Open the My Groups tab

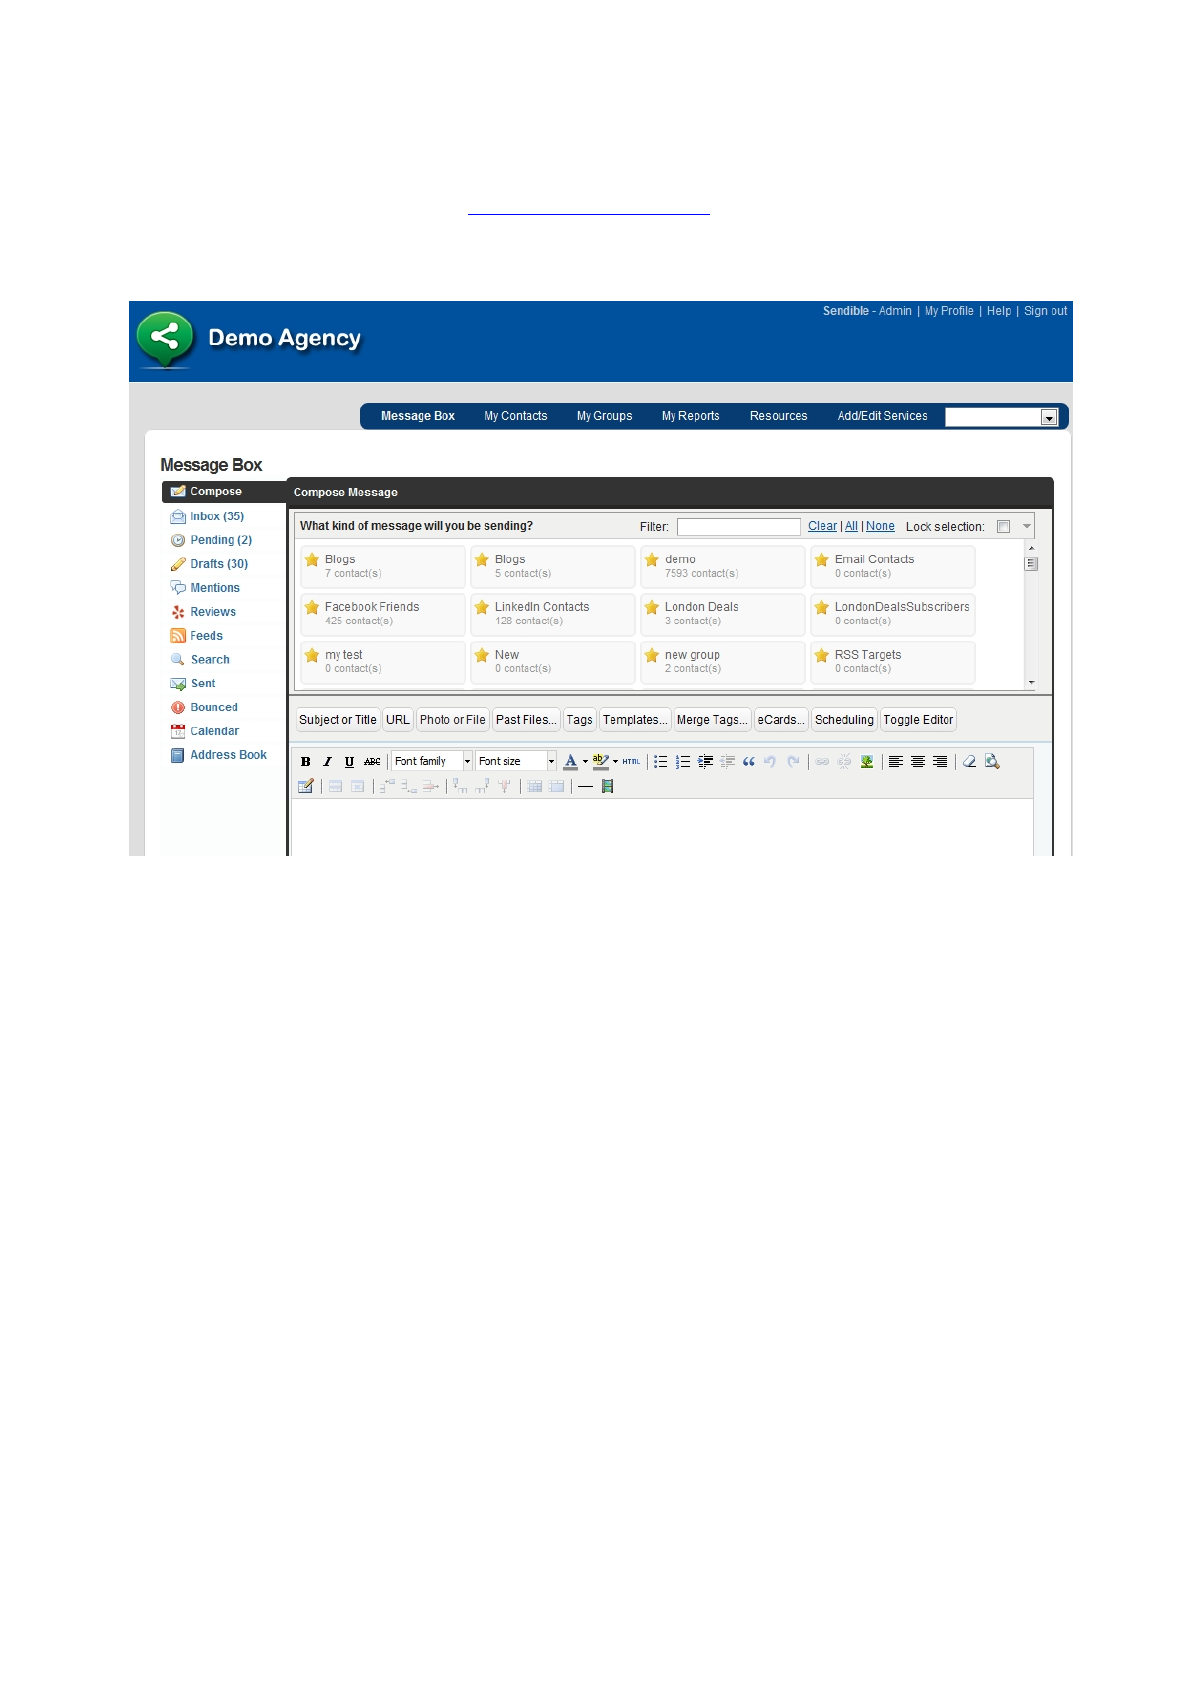tap(605, 416)
